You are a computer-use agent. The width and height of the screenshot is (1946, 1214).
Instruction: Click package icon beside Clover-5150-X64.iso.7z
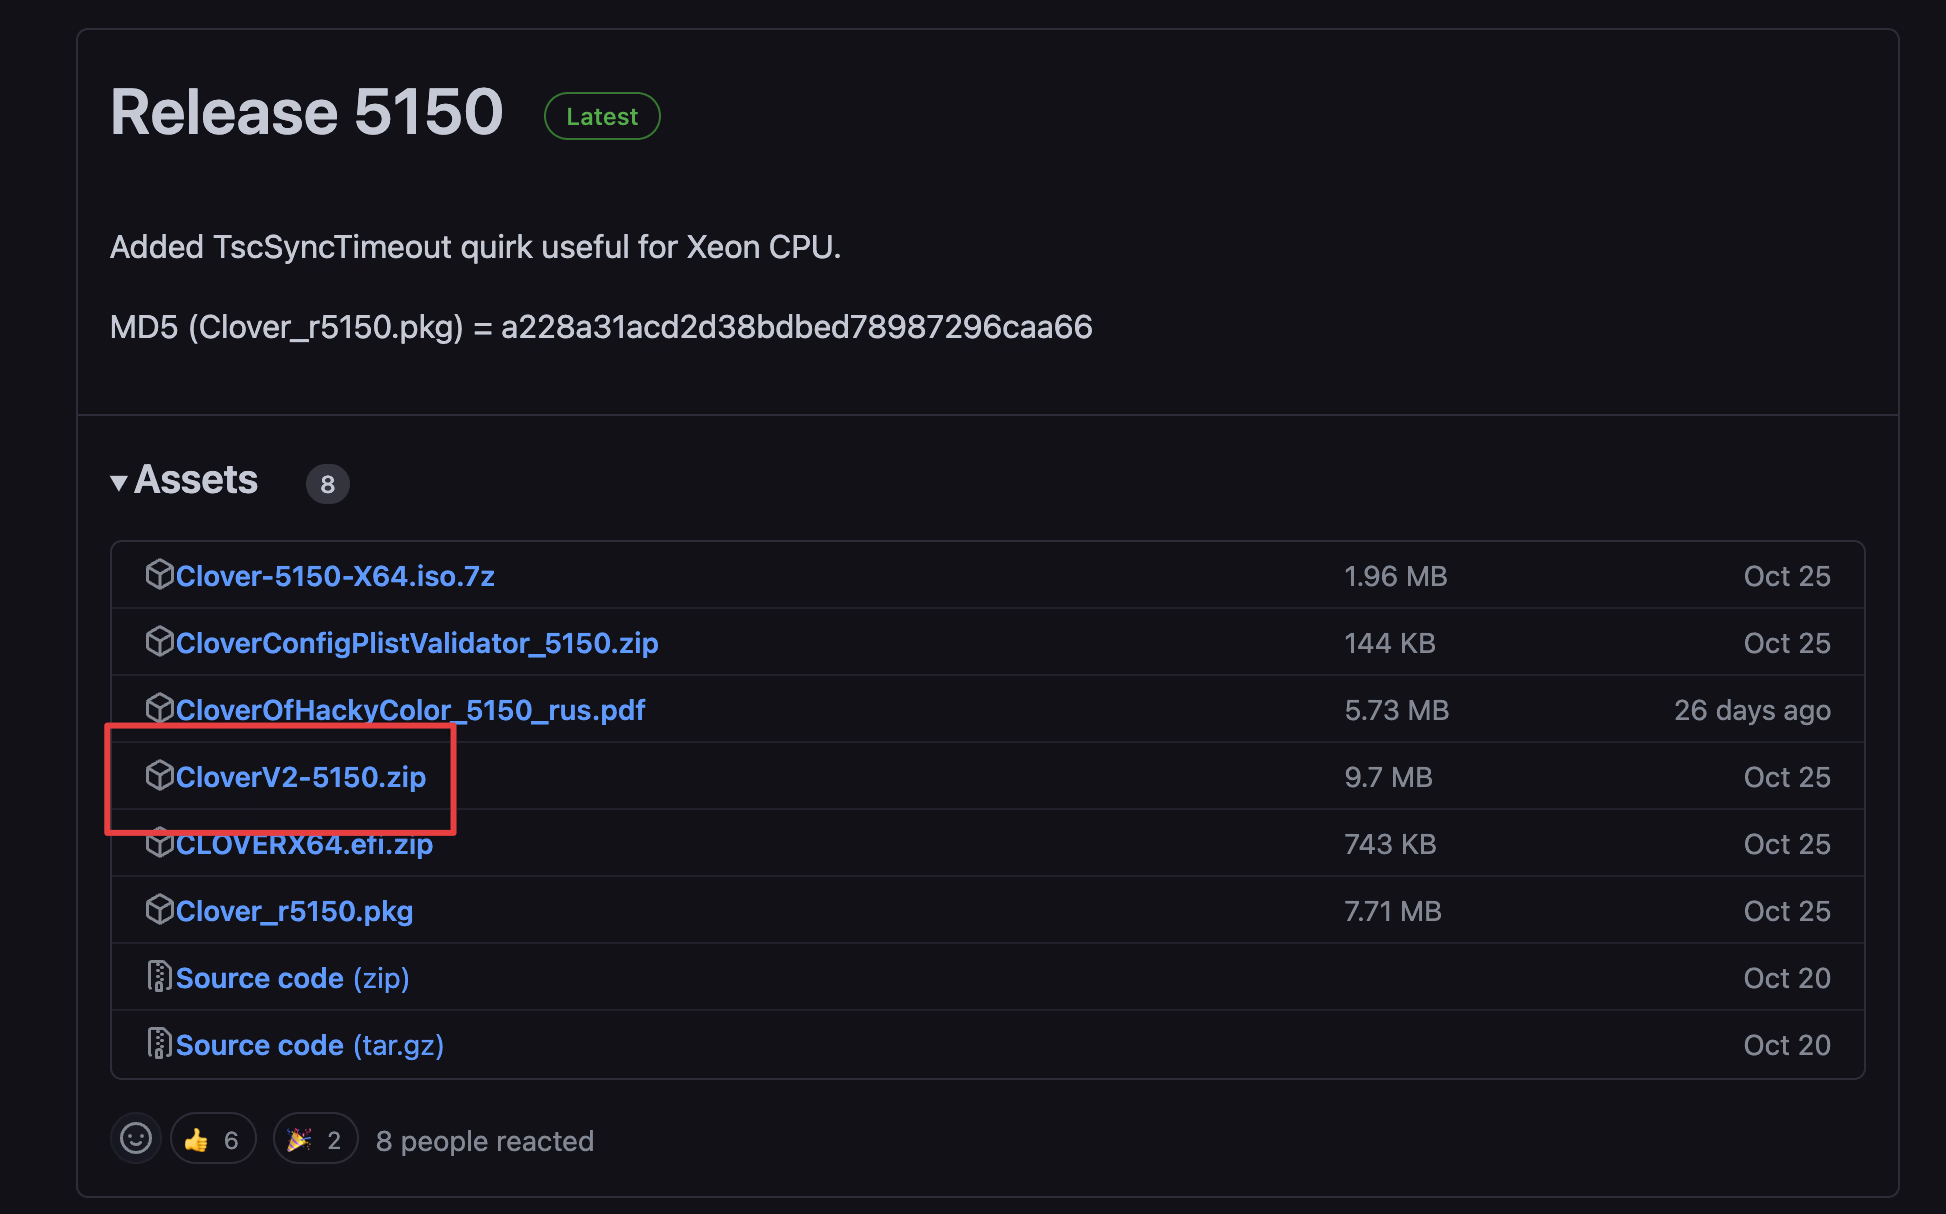coord(159,575)
